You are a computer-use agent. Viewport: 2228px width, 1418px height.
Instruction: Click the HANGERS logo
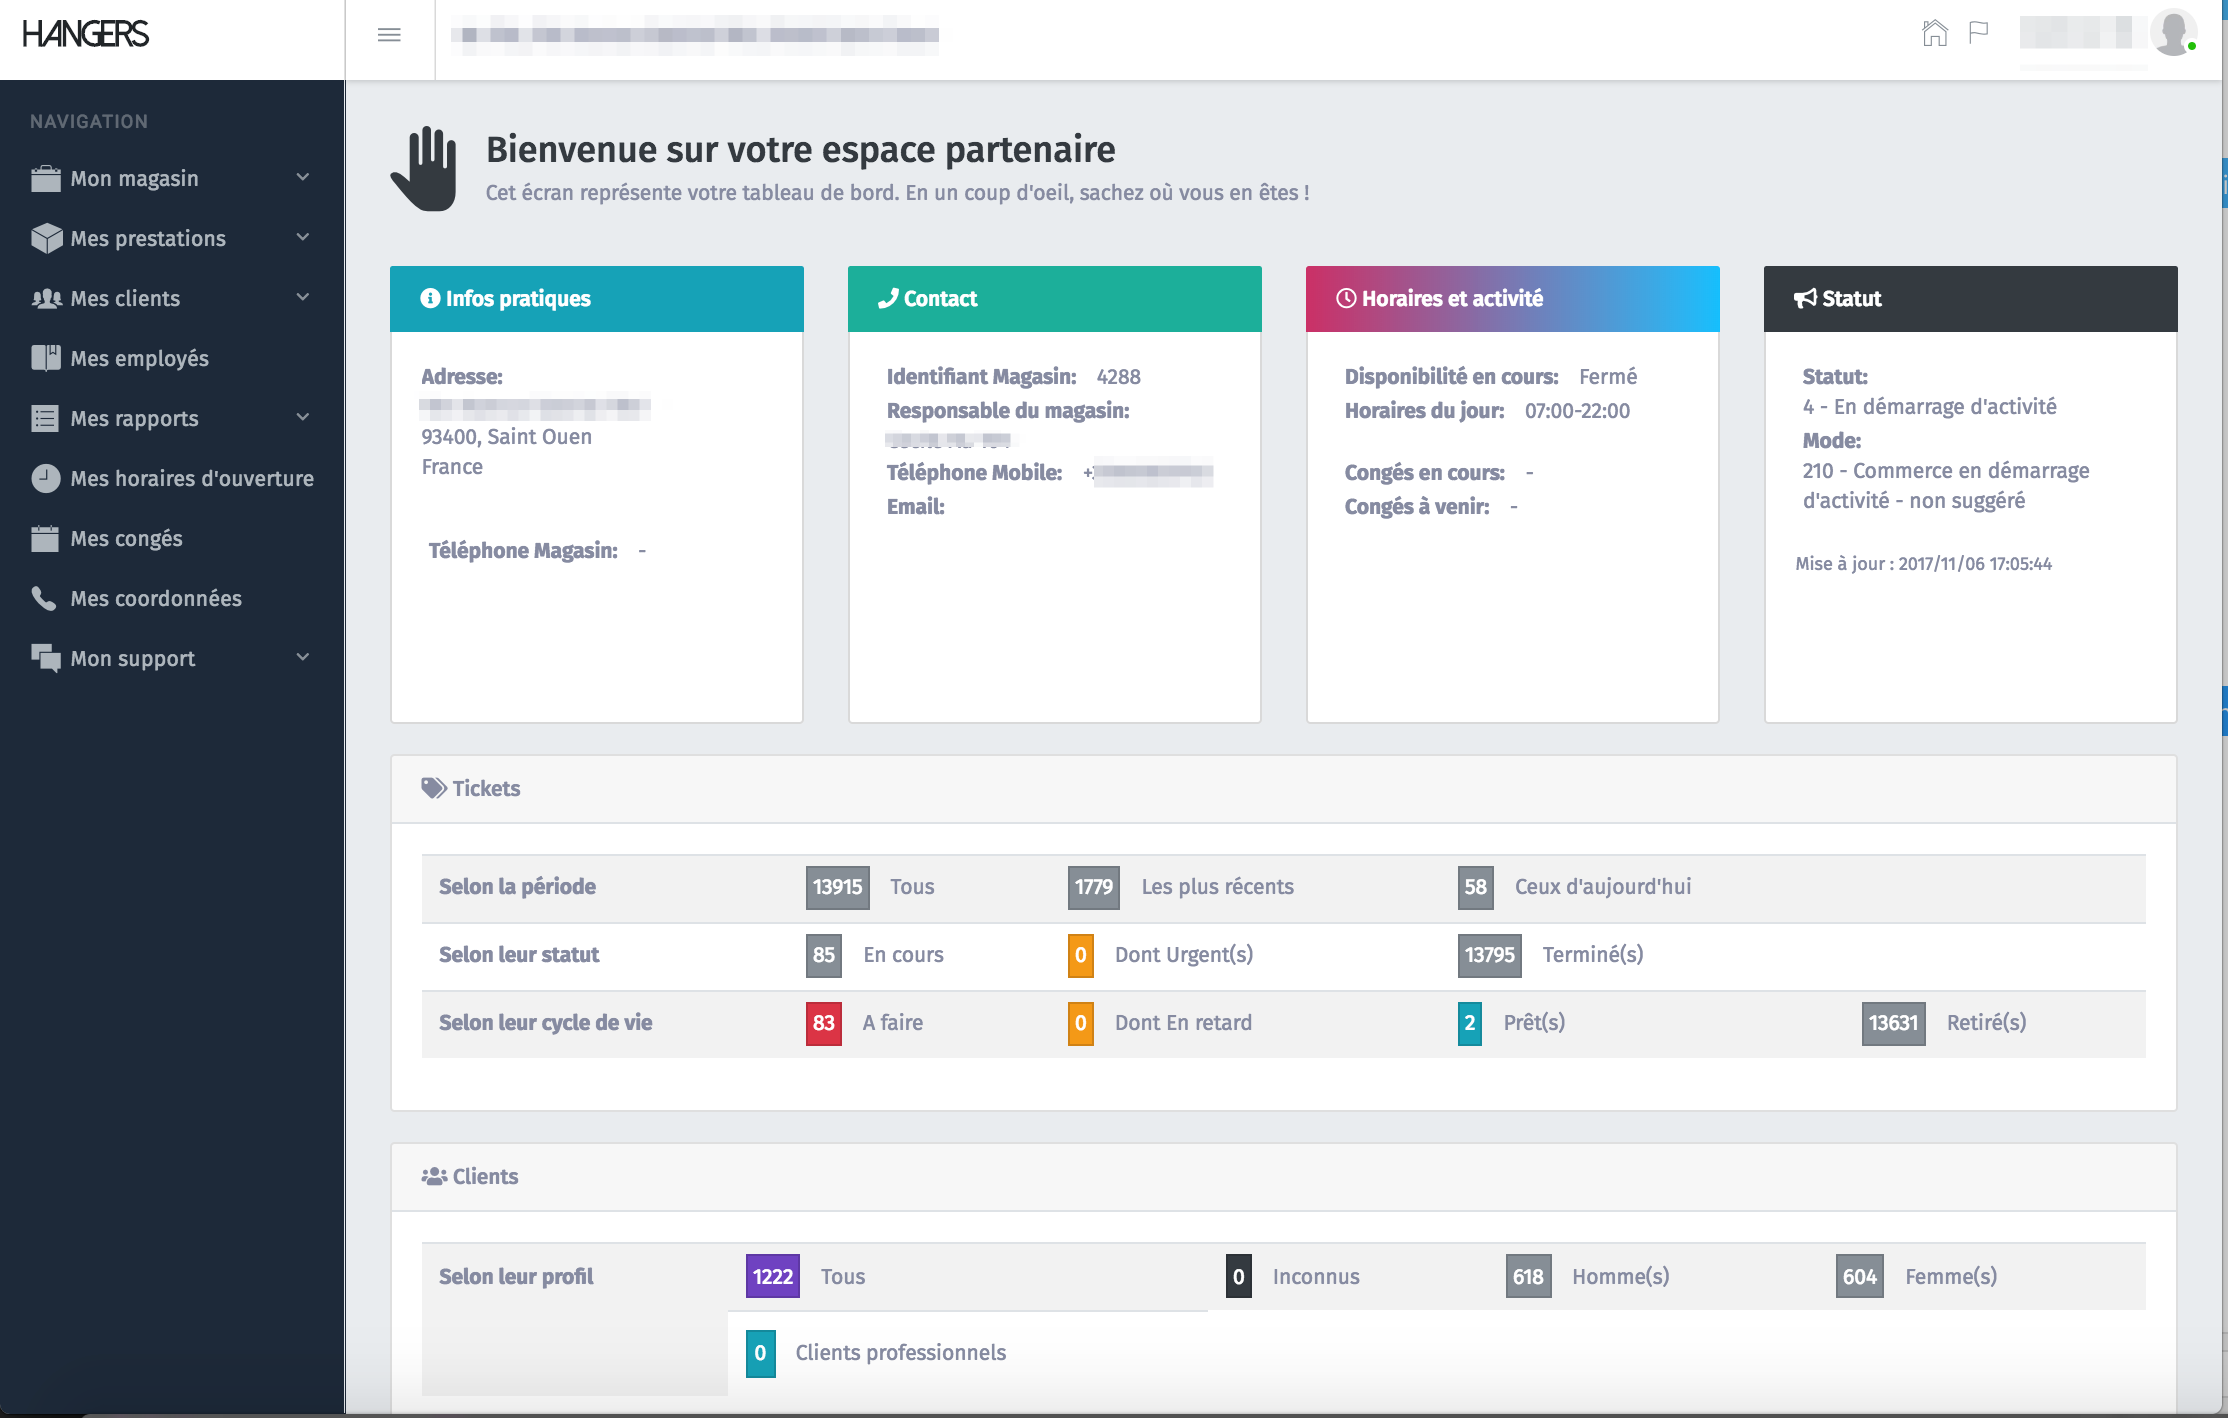coord(86,35)
